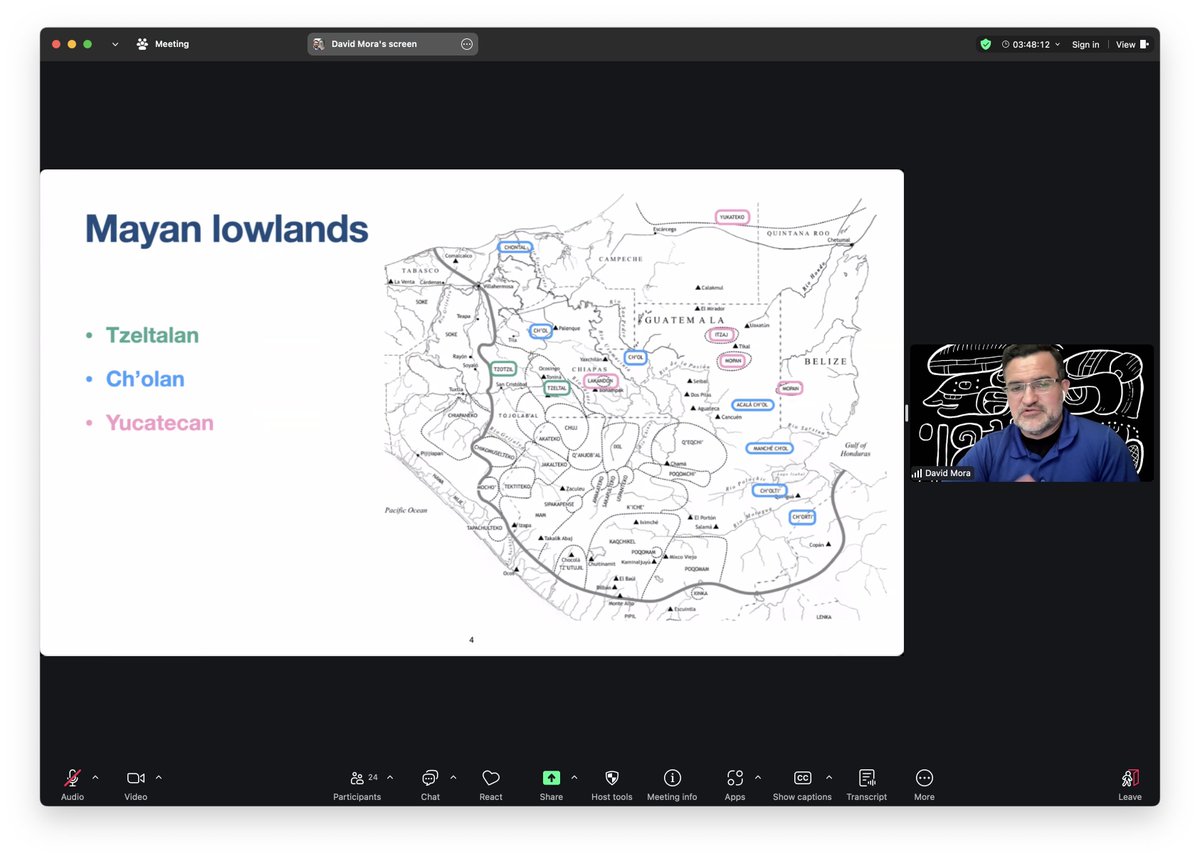Screen dimensions: 1200x859
Task: Click the Leave meeting icon
Action: pos(1130,778)
